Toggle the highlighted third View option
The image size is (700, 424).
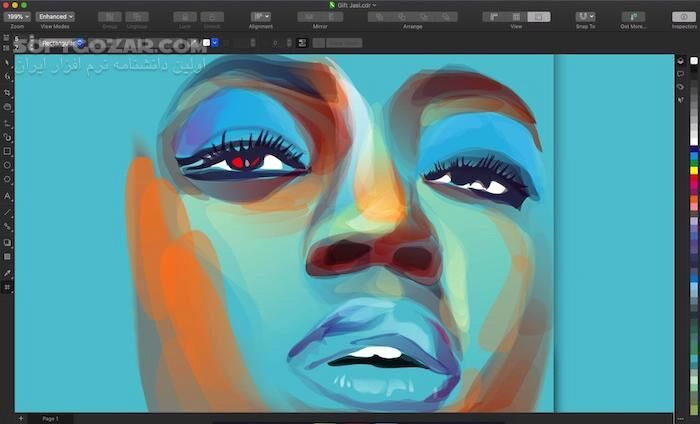539,17
